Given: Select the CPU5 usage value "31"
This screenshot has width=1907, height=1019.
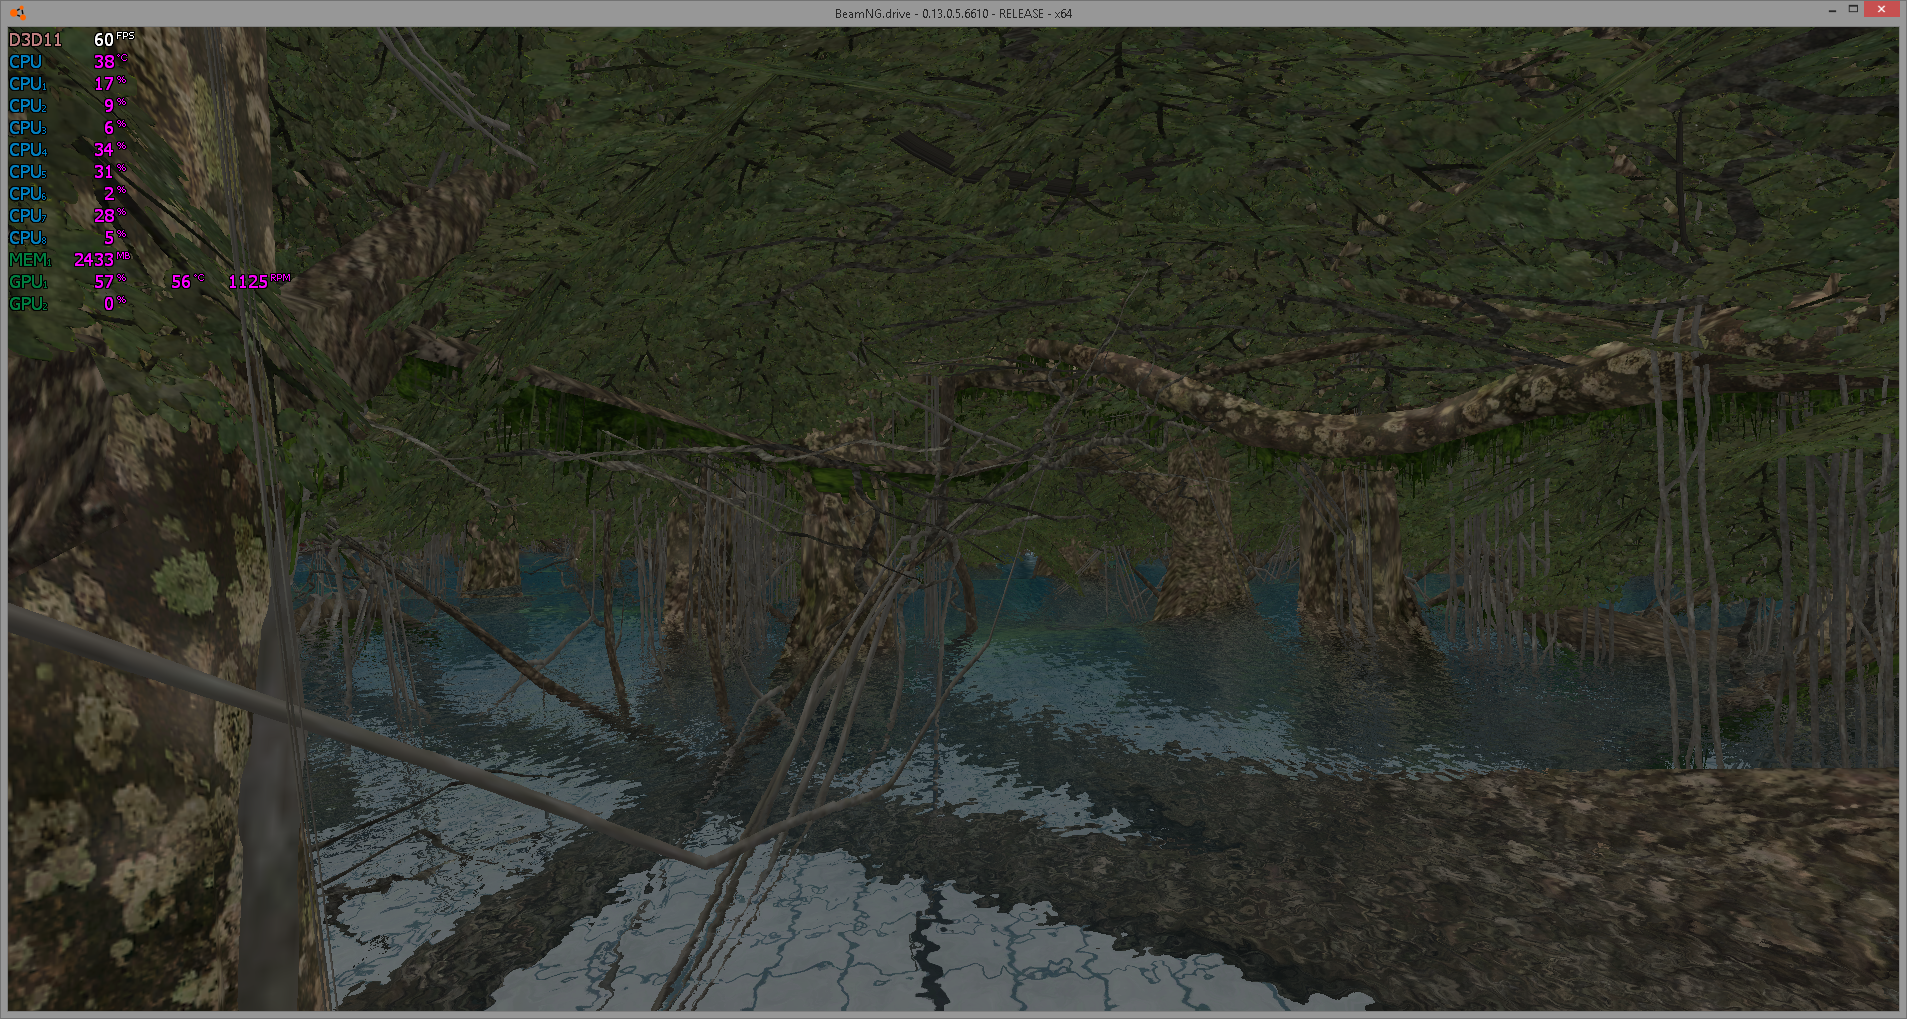Looking at the screenshot, I should 104,172.
